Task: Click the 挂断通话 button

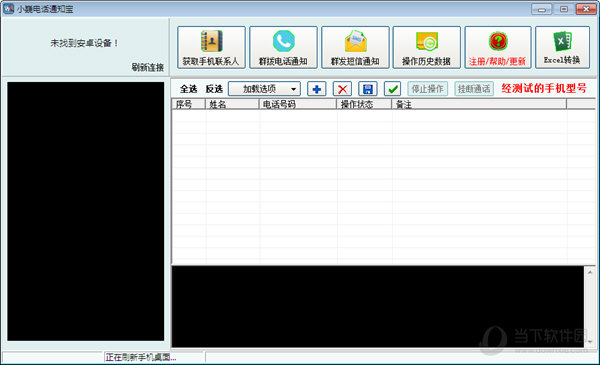Action: click(x=474, y=89)
